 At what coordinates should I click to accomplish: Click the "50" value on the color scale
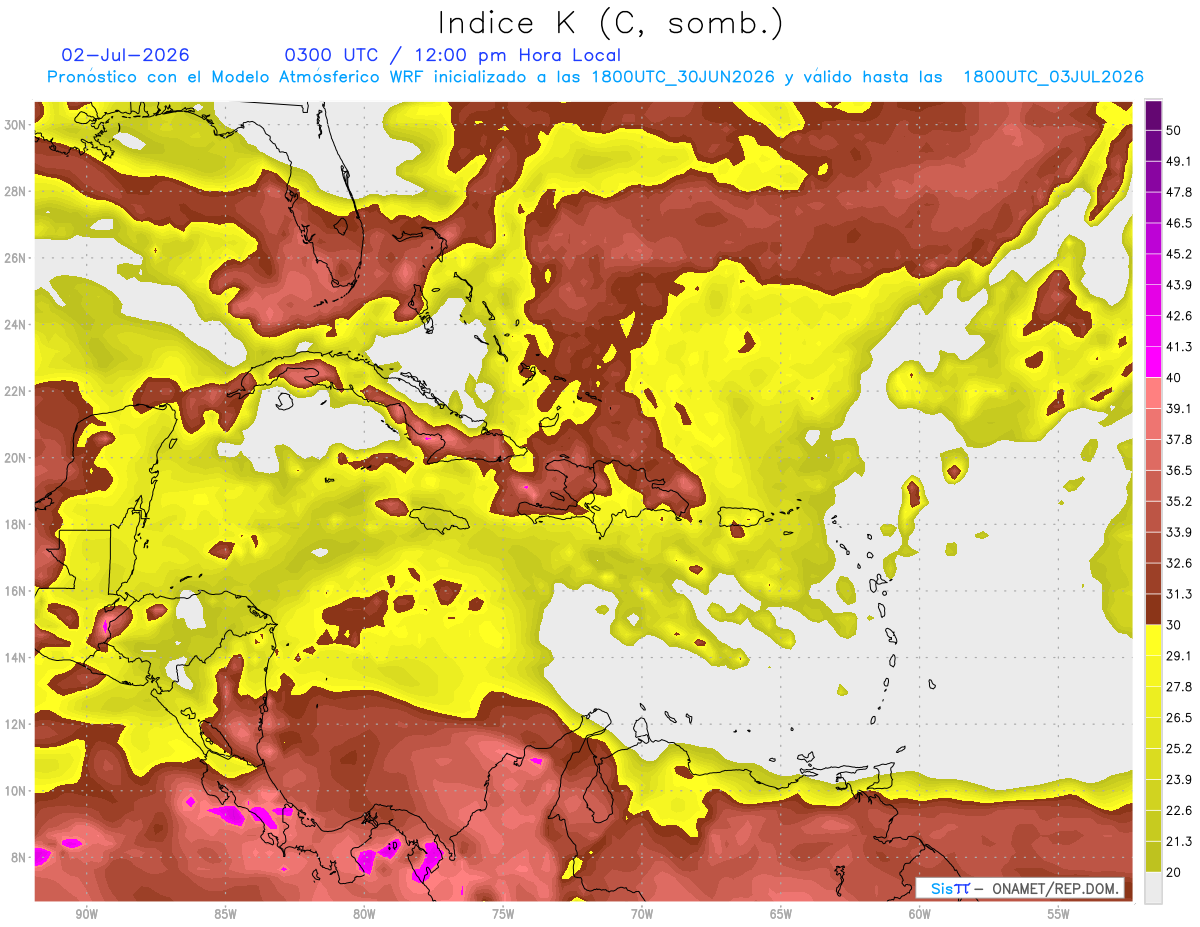1174,130
